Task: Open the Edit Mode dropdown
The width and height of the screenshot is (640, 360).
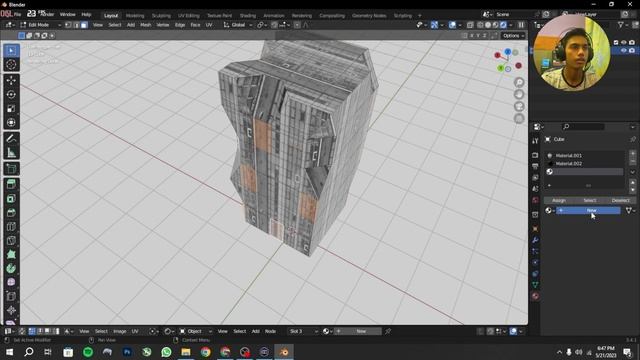Action: coord(40,25)
